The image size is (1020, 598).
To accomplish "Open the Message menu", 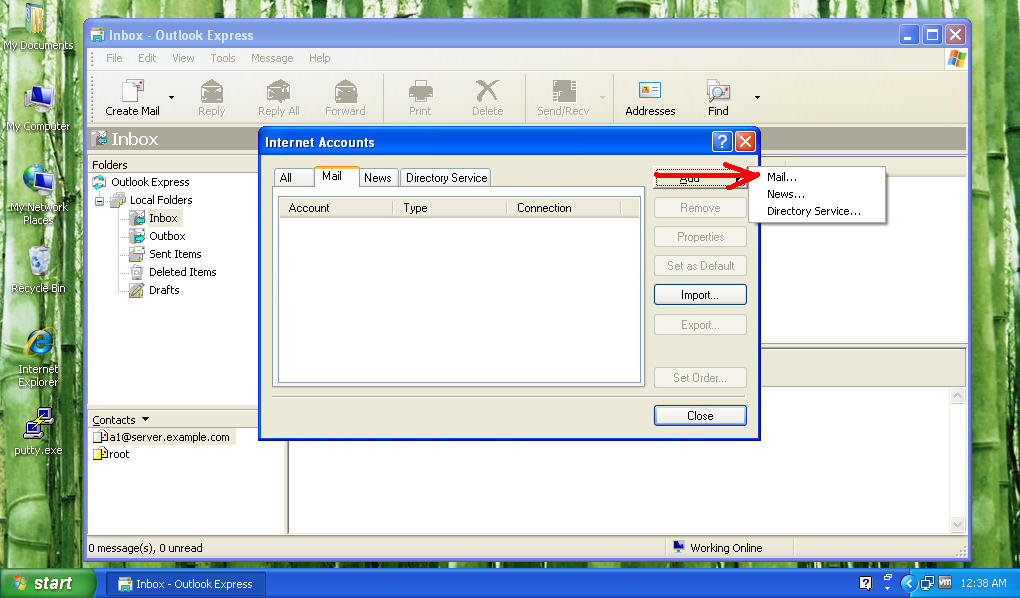I will (272, 58).
